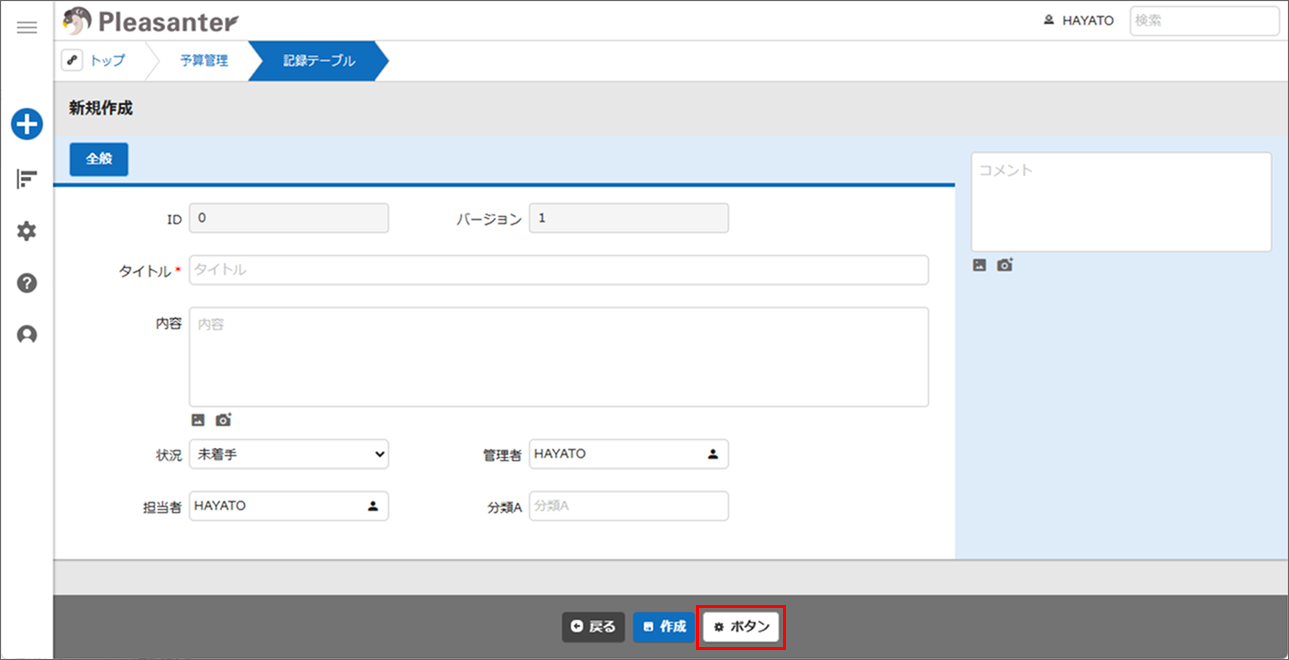
Task: Open 記録テーブル breadcrumb
Action: [x=319, y=61]
